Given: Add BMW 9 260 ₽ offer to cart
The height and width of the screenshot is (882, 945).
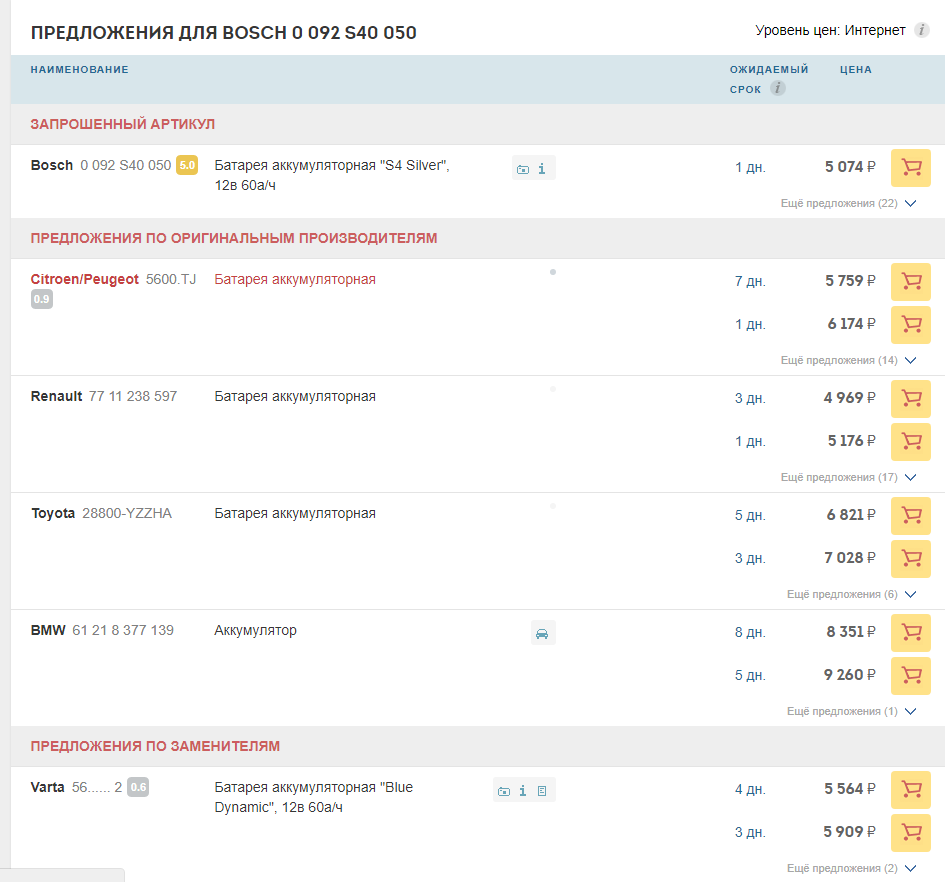Looking at the screenshot, I should 910,675.
